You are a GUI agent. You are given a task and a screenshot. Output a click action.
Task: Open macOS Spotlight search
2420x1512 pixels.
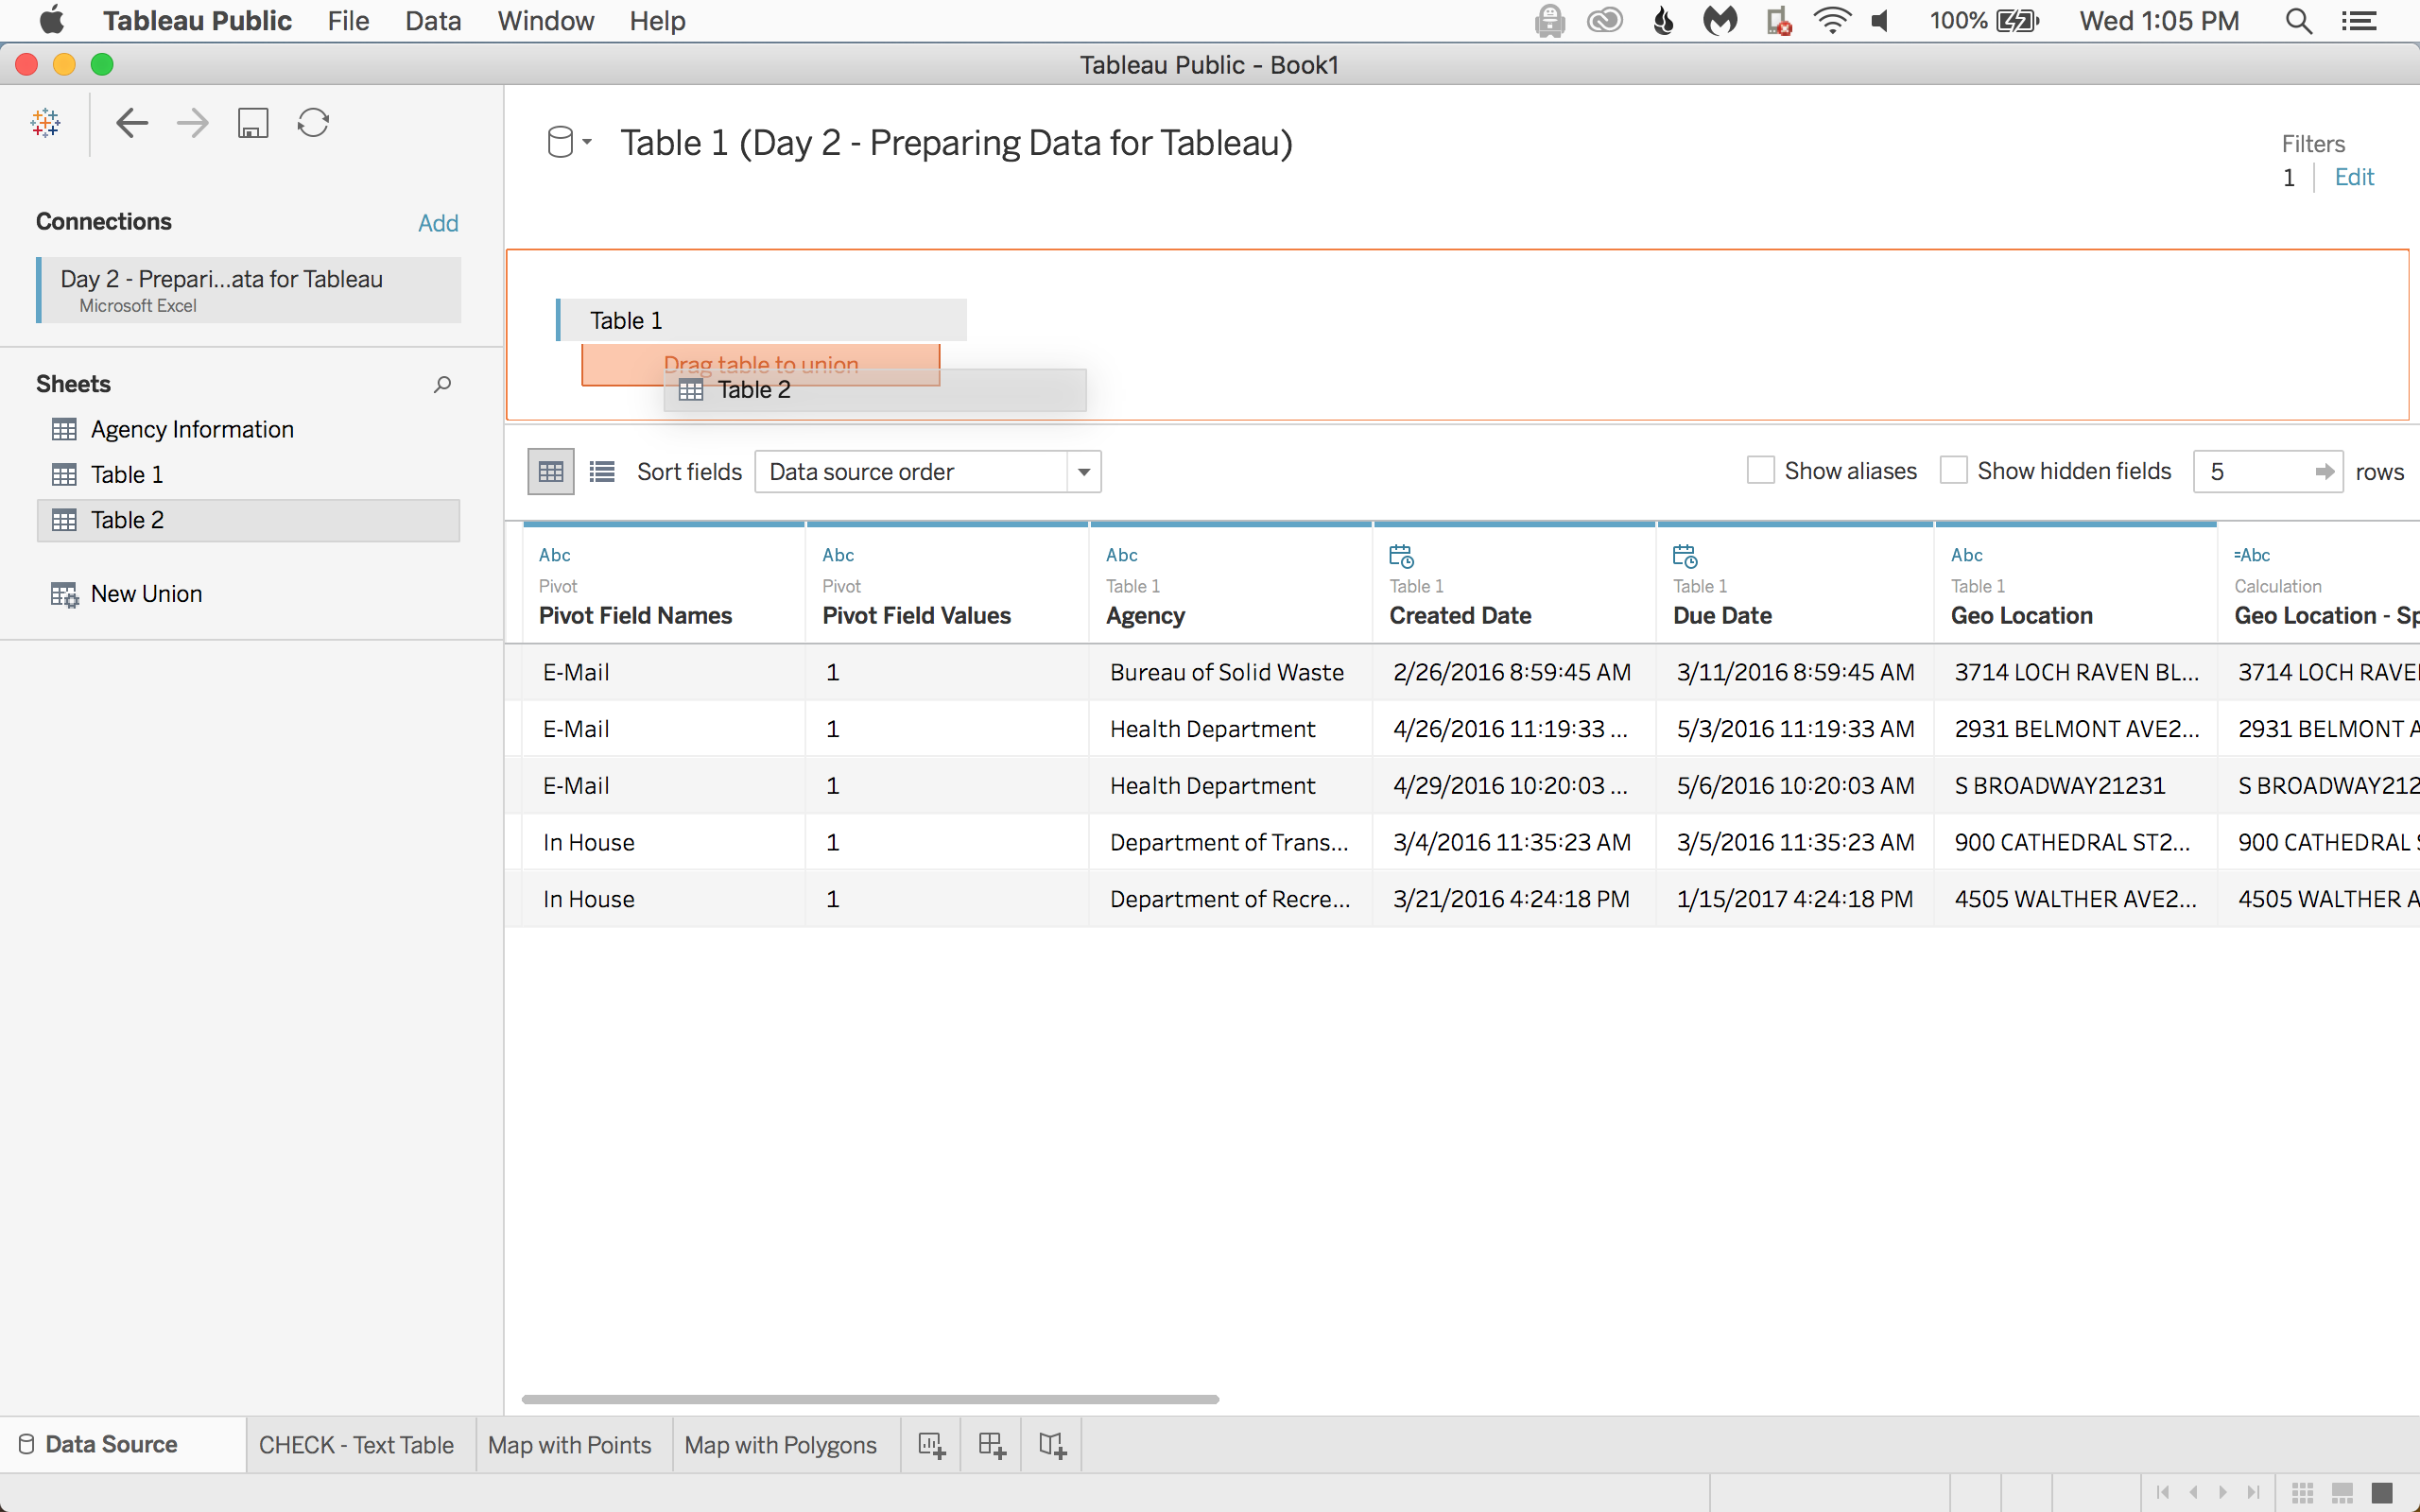(x=2299, y=21)
